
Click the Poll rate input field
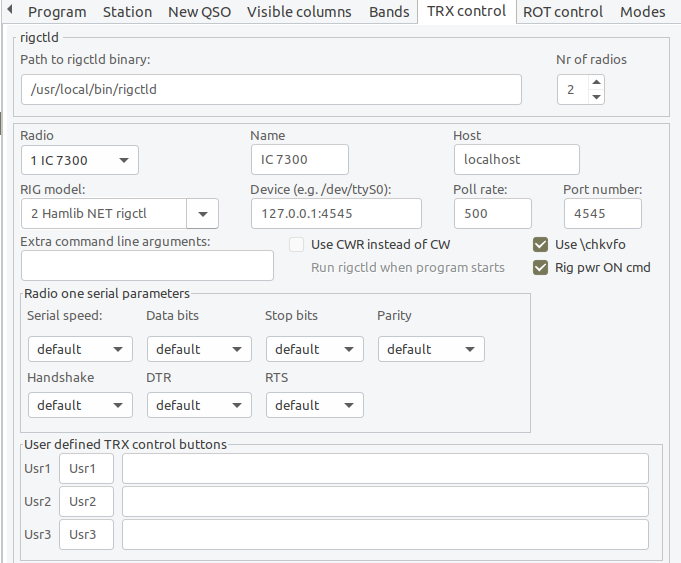493,214
